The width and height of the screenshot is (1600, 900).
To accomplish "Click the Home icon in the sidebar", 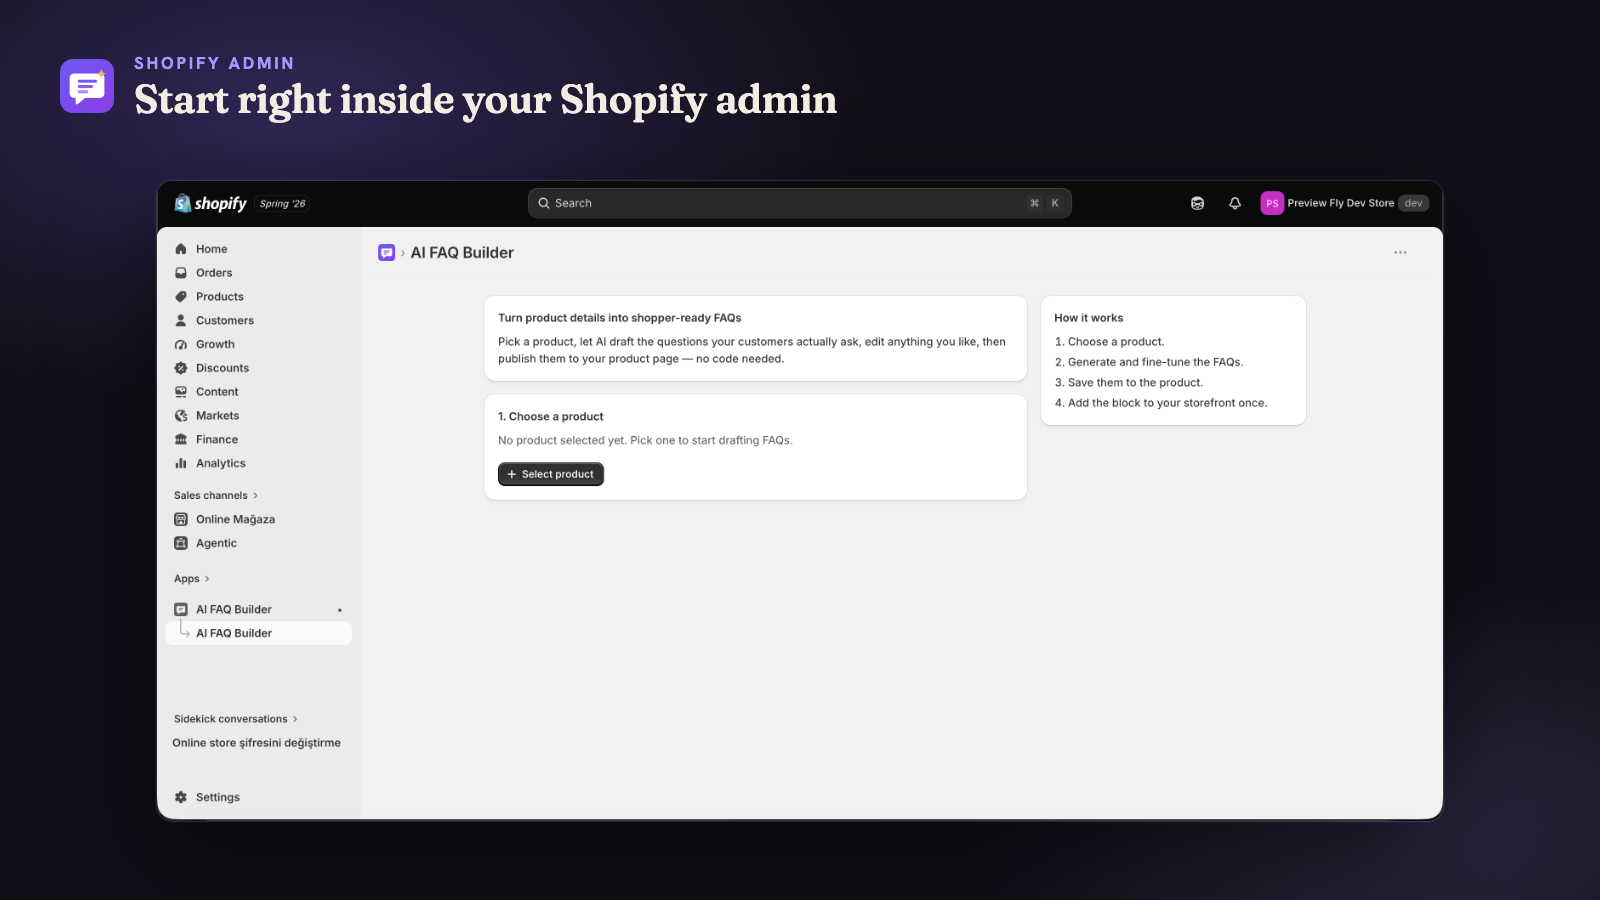I will click(181, 249).
